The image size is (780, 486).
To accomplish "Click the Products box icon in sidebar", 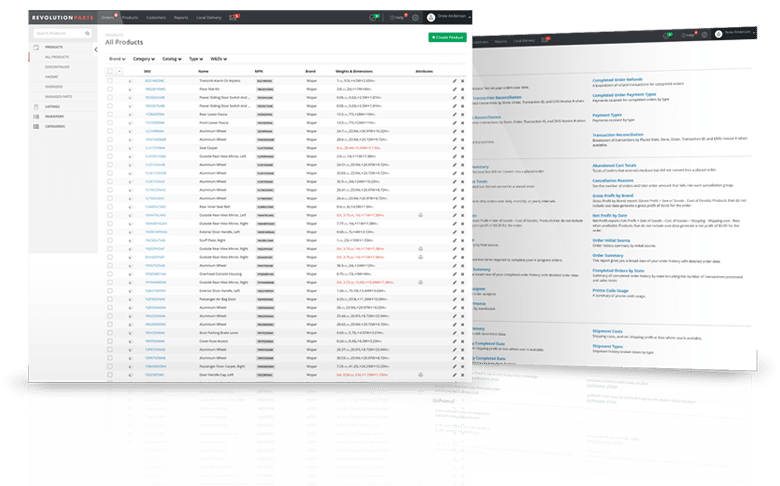I will point(37,48).
